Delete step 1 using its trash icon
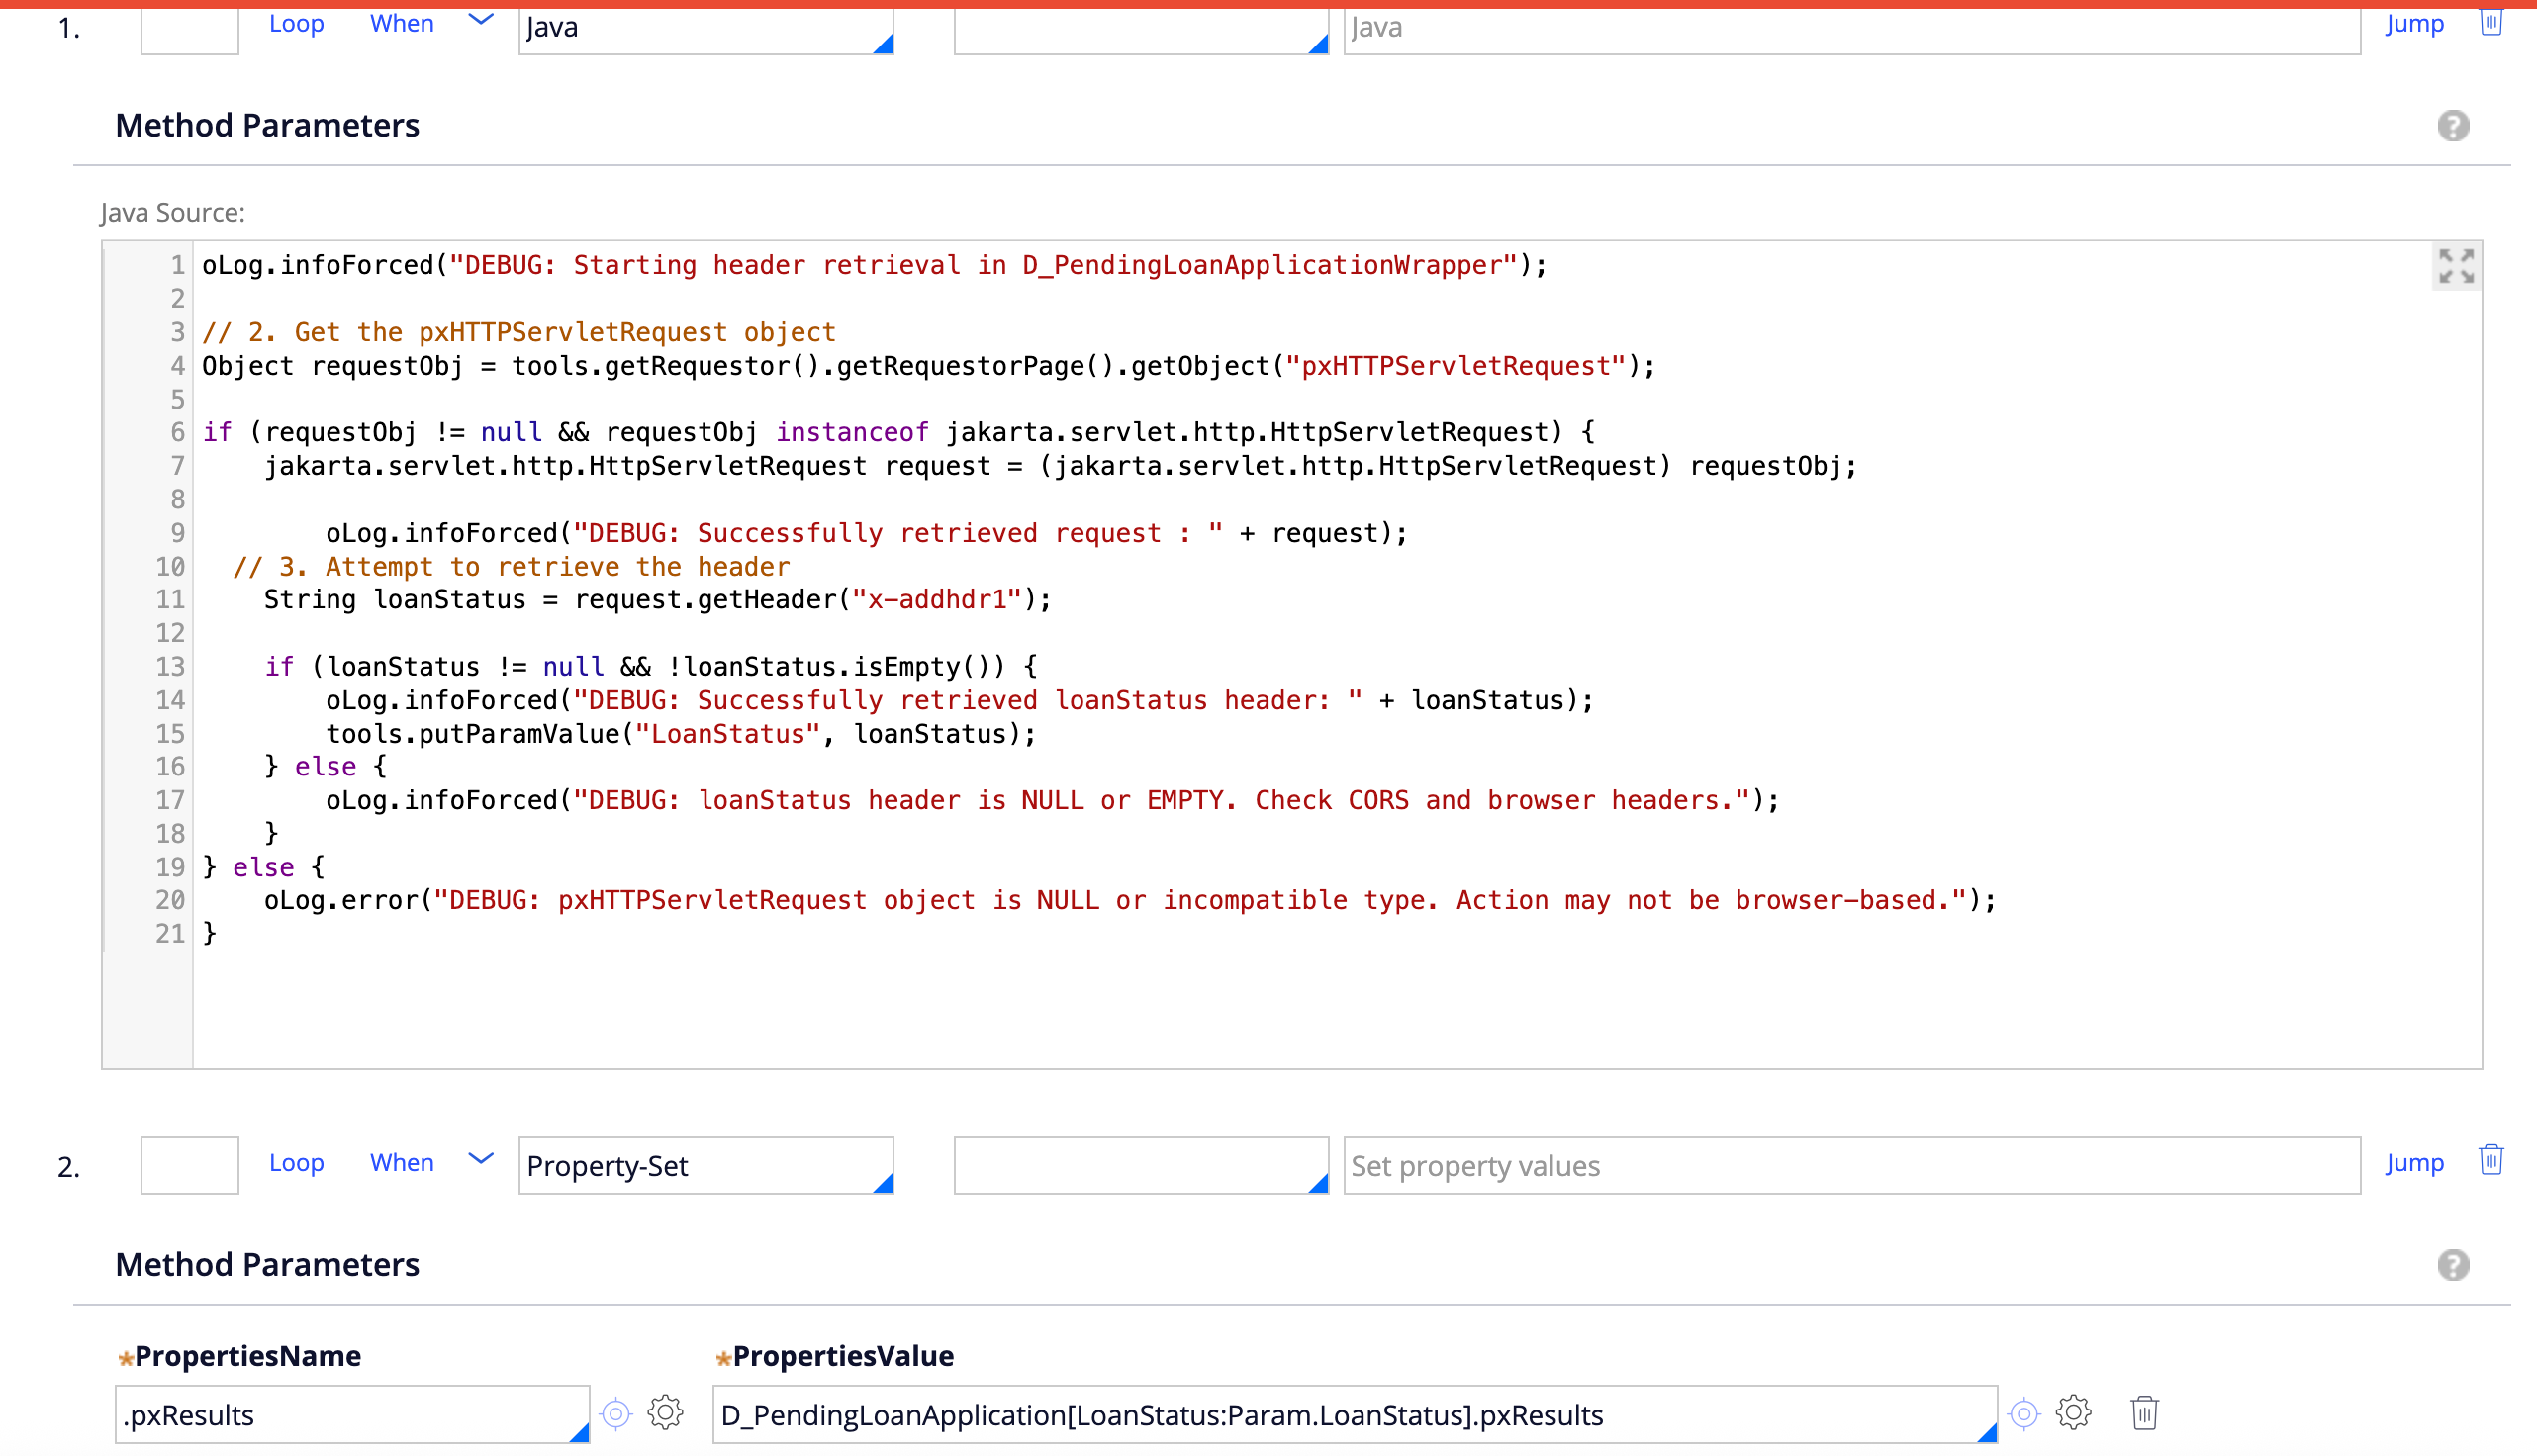 click(x=2490, y=22)
